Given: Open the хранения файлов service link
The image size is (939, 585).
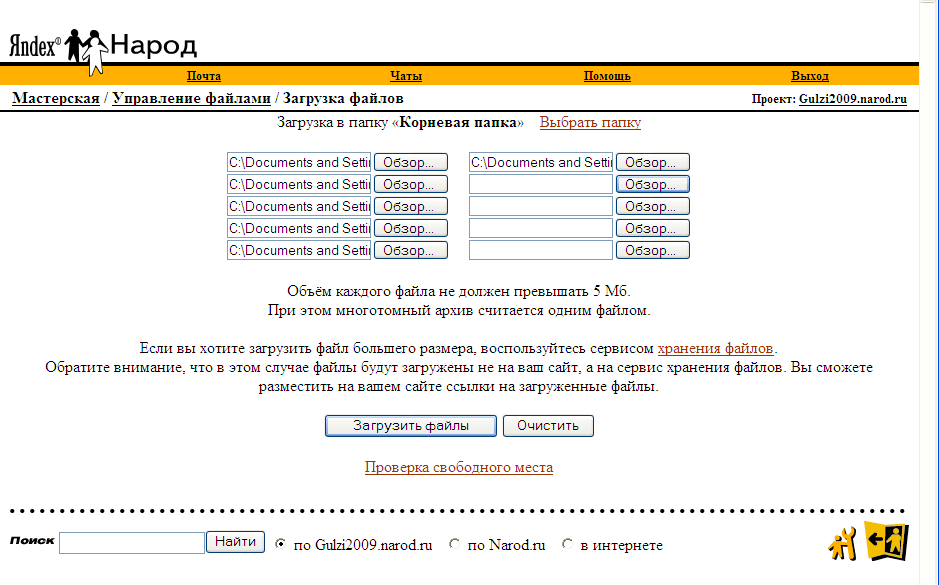Looking at the screenshot, I should 715,348.
